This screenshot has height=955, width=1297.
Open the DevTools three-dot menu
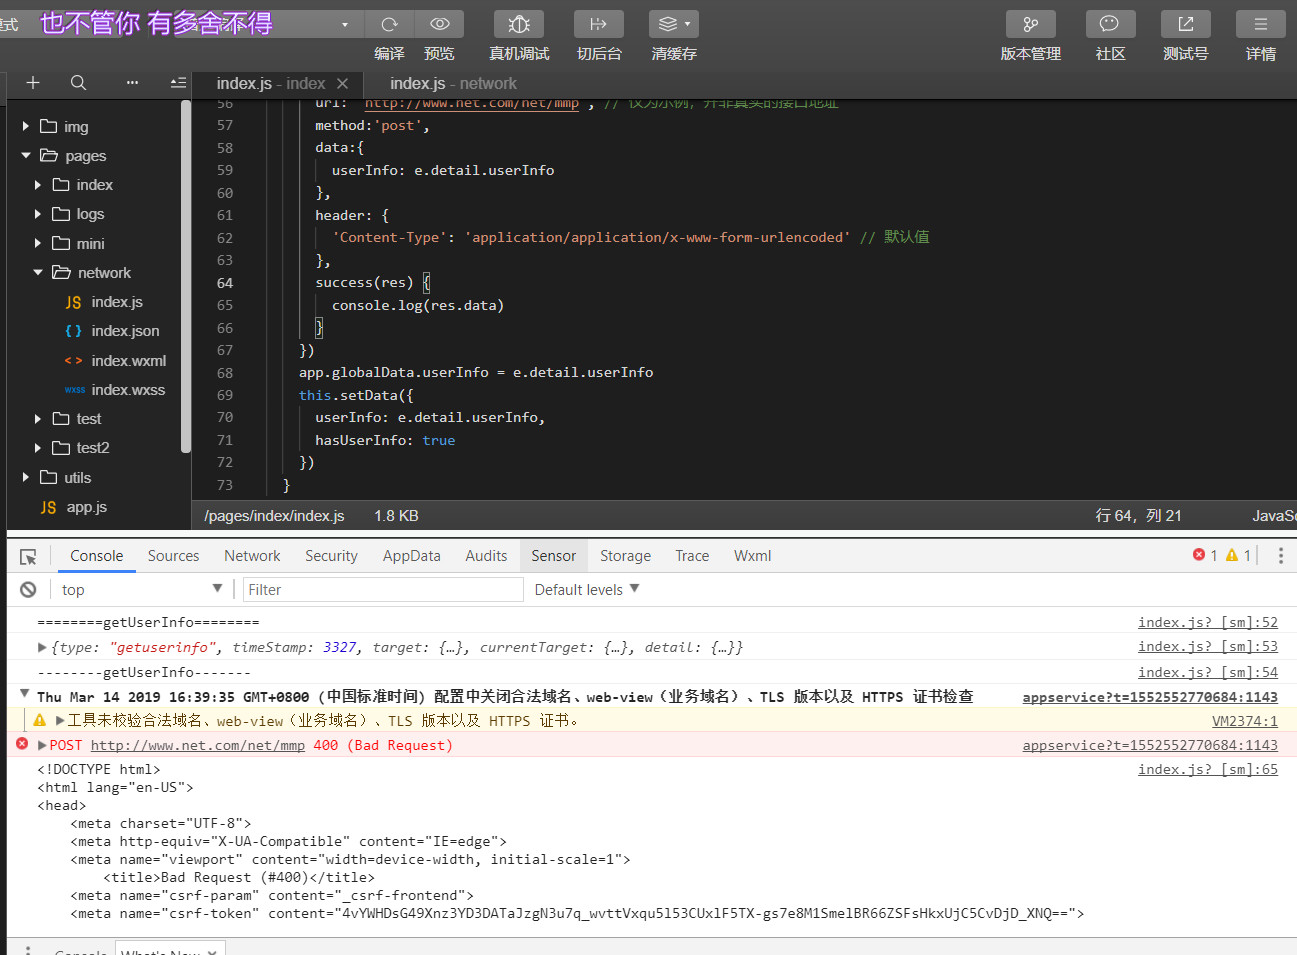coord(1280,556)
